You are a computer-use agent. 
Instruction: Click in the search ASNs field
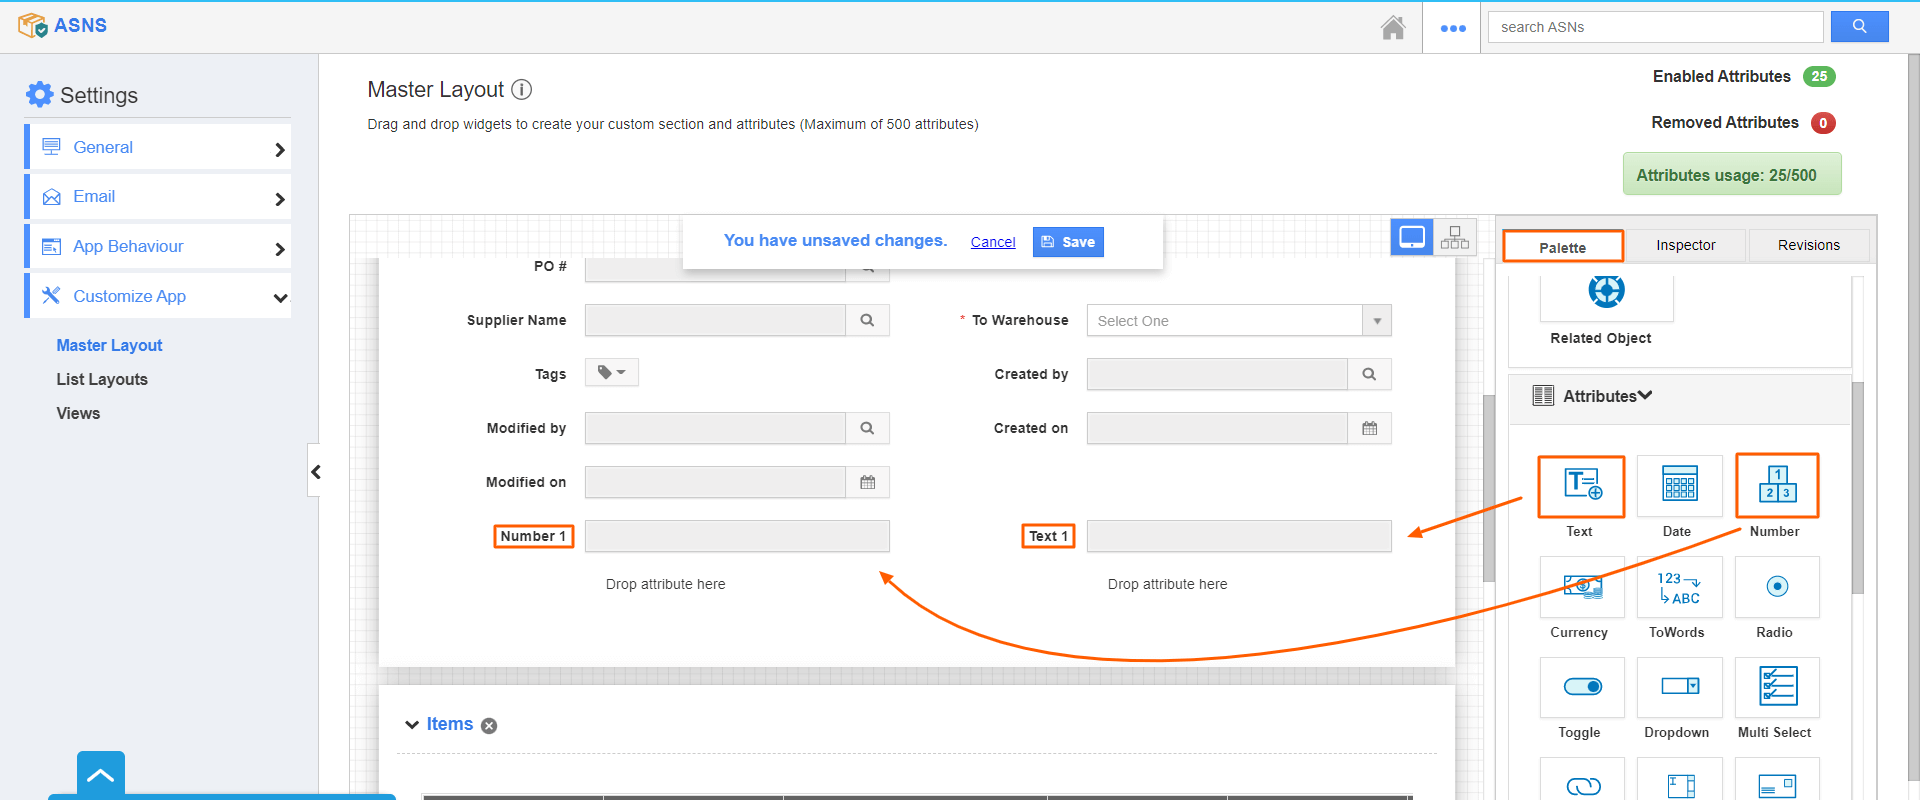tap(1656, 27)
